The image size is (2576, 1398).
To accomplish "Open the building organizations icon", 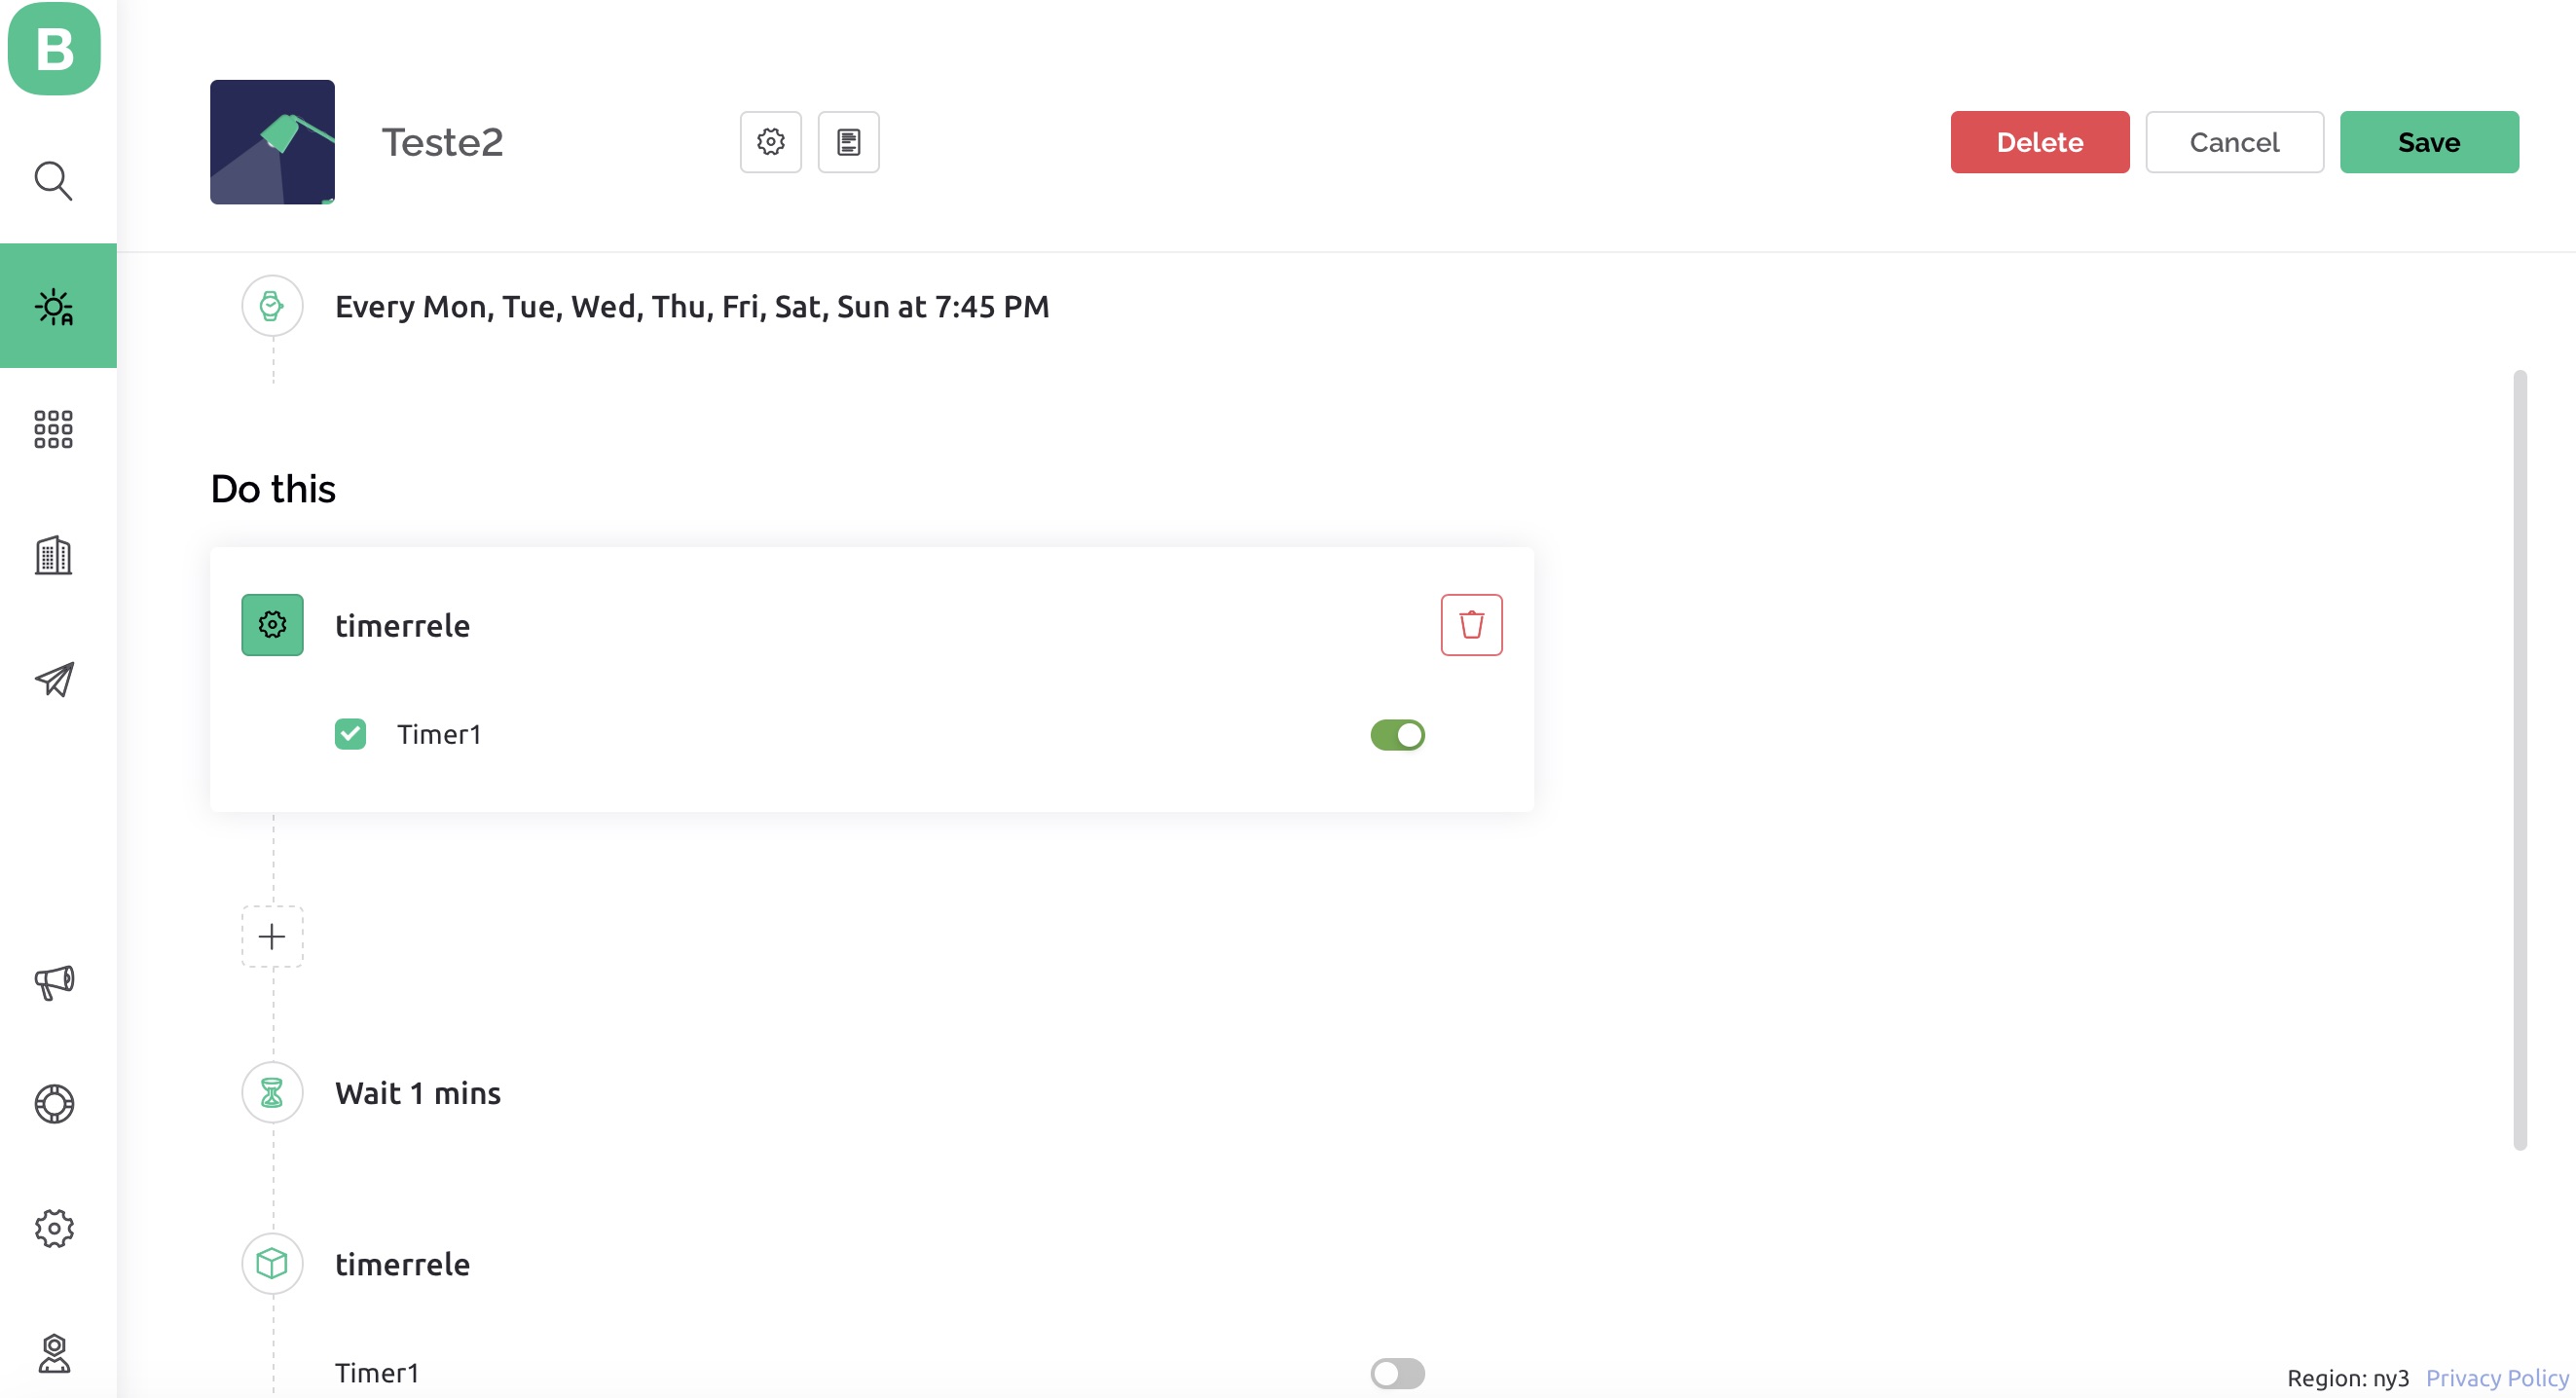I will click(54, 555).
